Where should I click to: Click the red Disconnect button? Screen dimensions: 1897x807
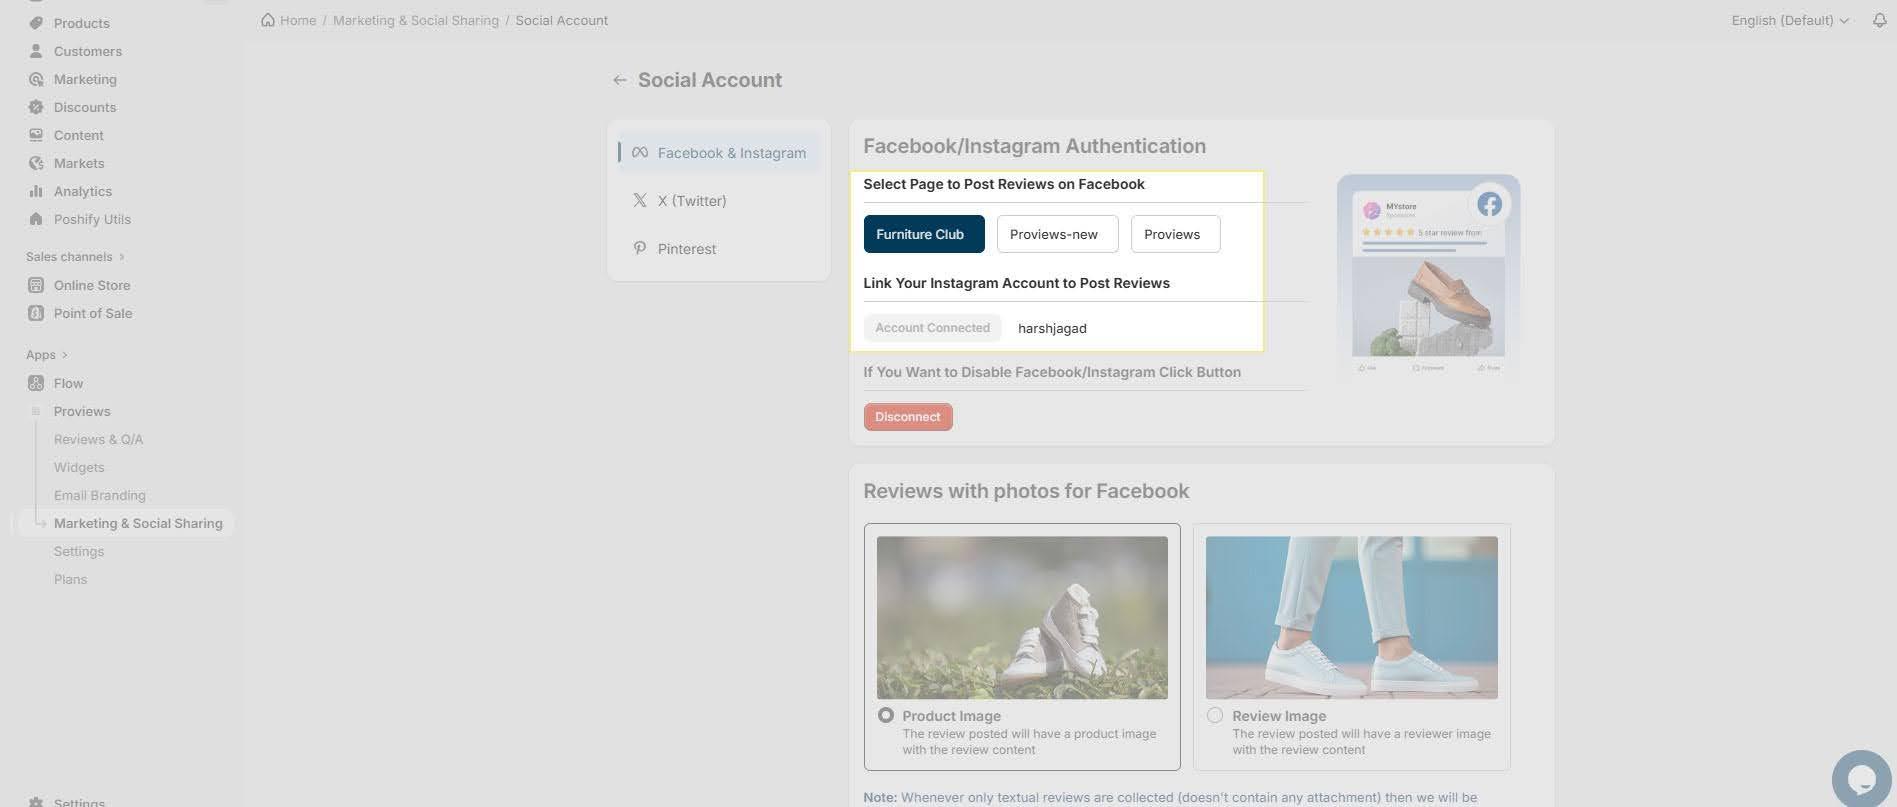(908, 417)
